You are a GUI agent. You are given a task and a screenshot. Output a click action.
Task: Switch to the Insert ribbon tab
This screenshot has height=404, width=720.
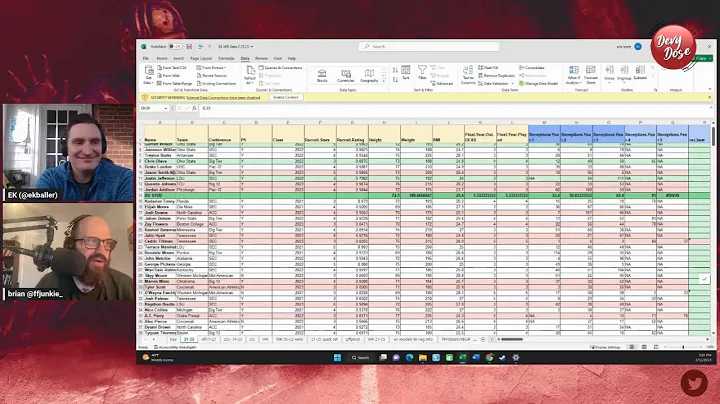click(x=179, y=58)
